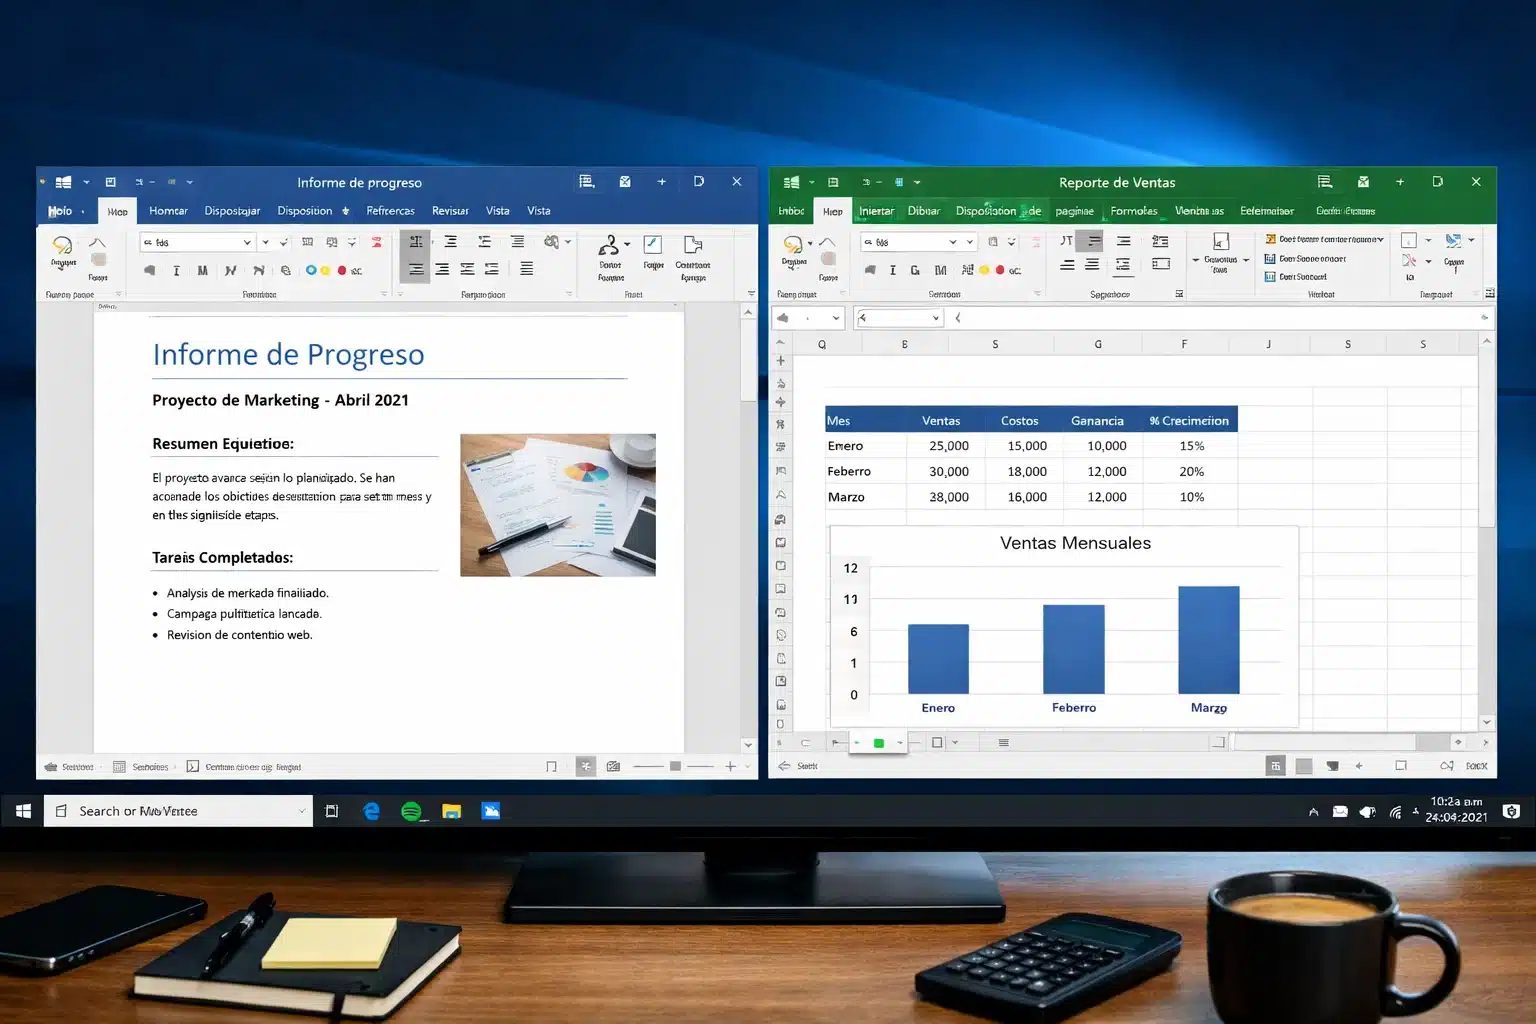
Task: Open the Name Box dropdown in Excel
Action: coord(836,317)
